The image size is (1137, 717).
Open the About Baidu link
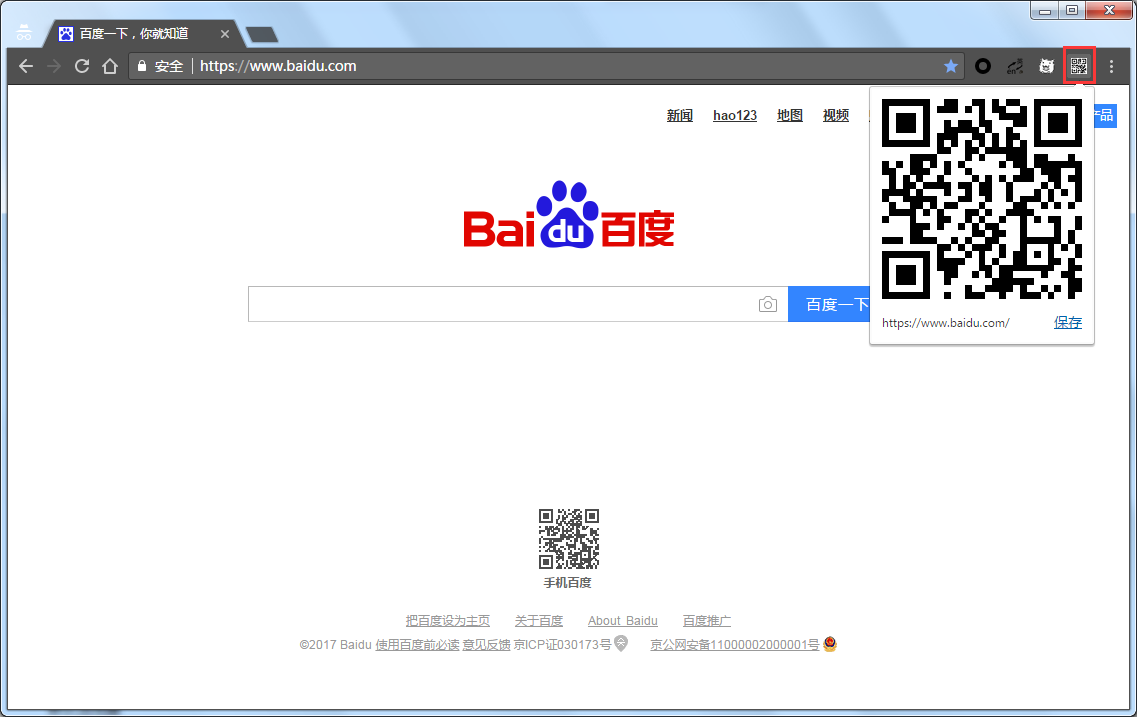tap(623, 621)
